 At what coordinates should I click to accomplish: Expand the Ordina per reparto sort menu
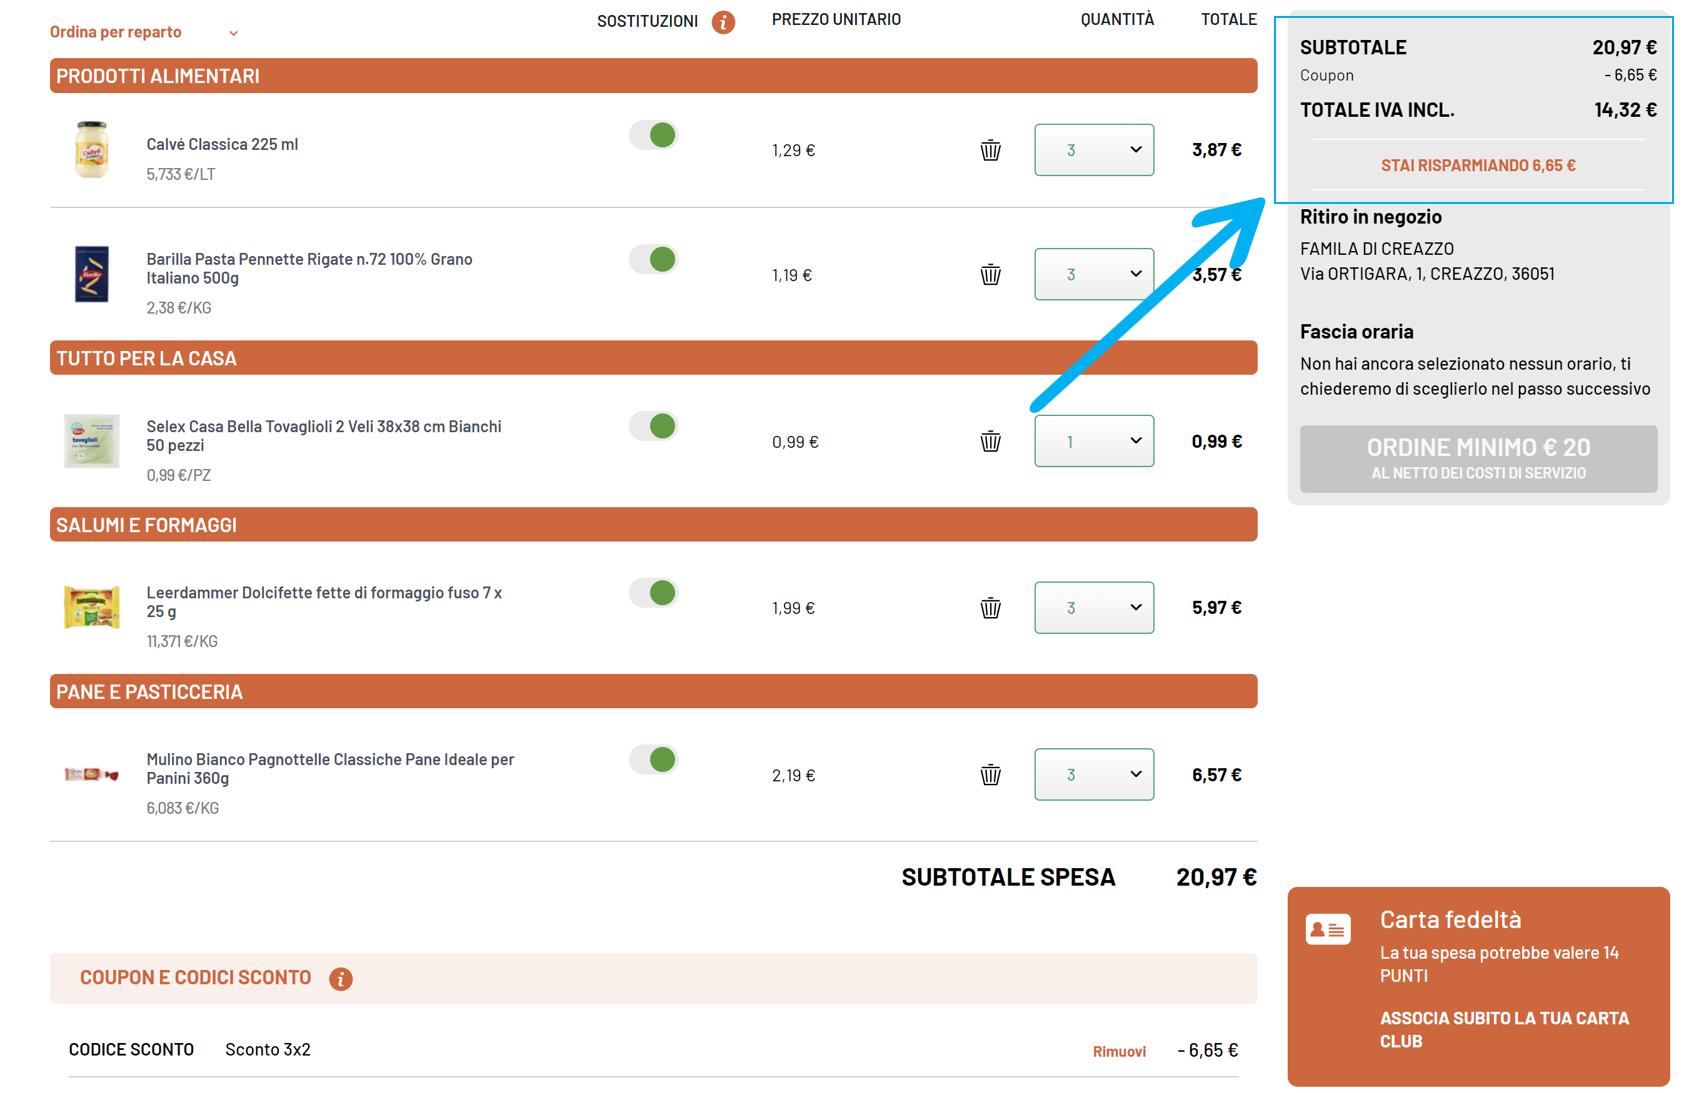click(x=144, y=32)
